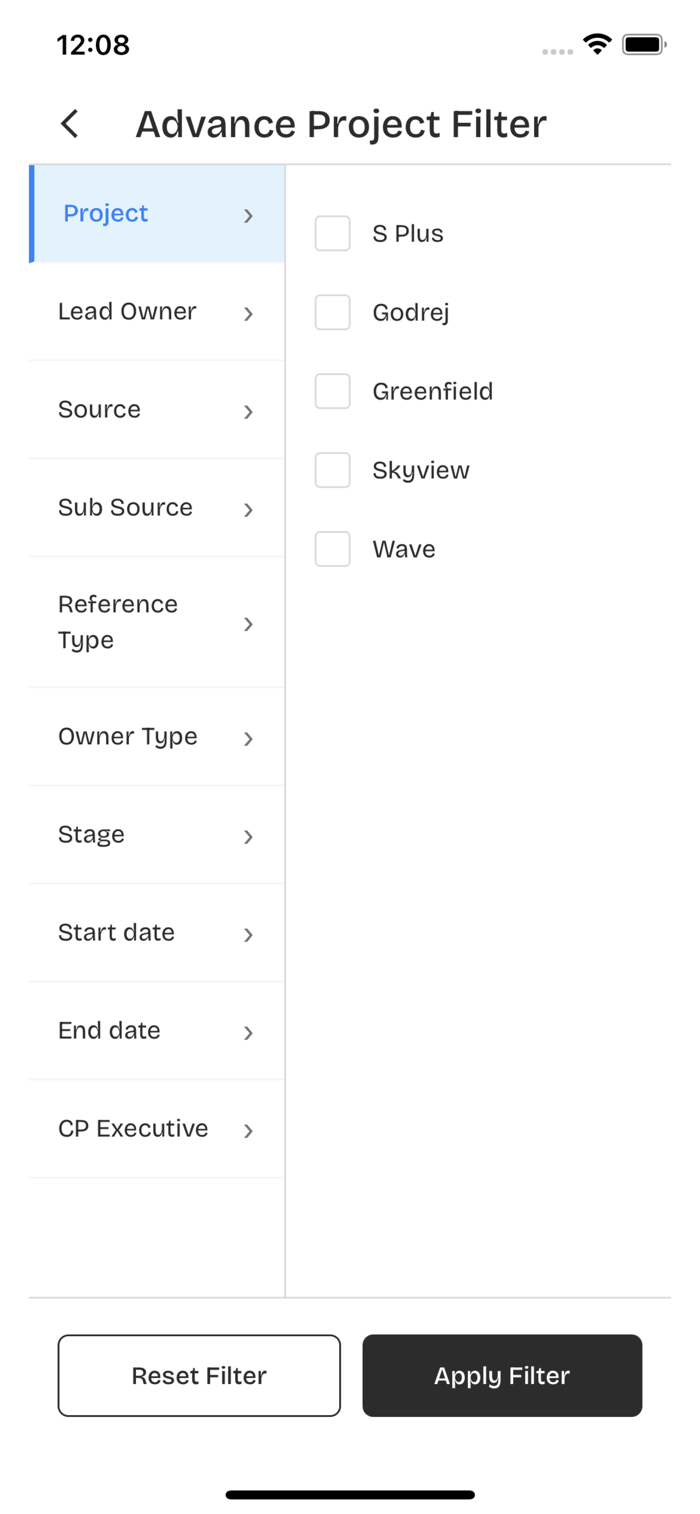This screenshot has height=1514, width=700.
Task: Click the chevron beside Stage
Action: (x=248, y=837)
